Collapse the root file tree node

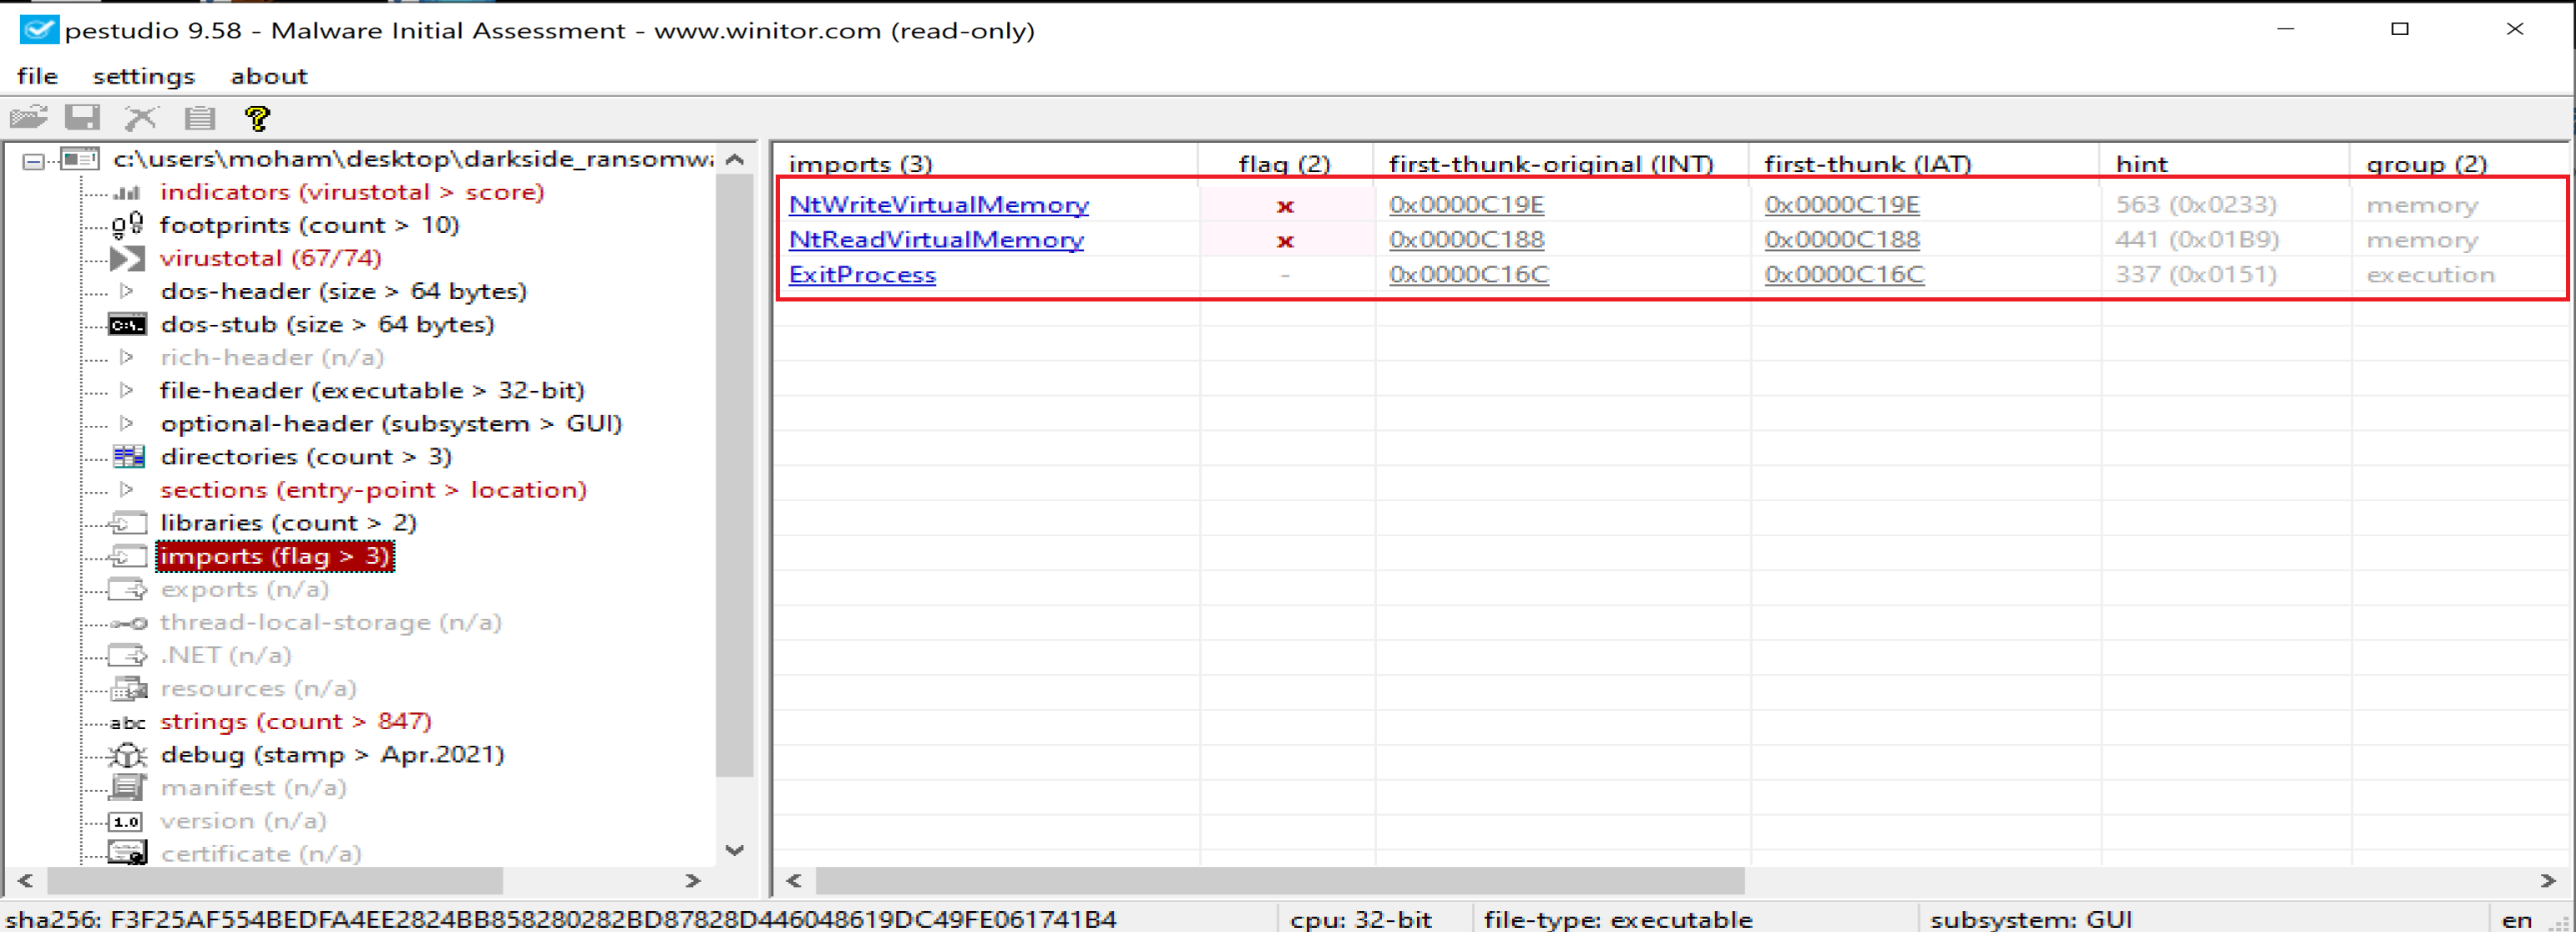34,160
